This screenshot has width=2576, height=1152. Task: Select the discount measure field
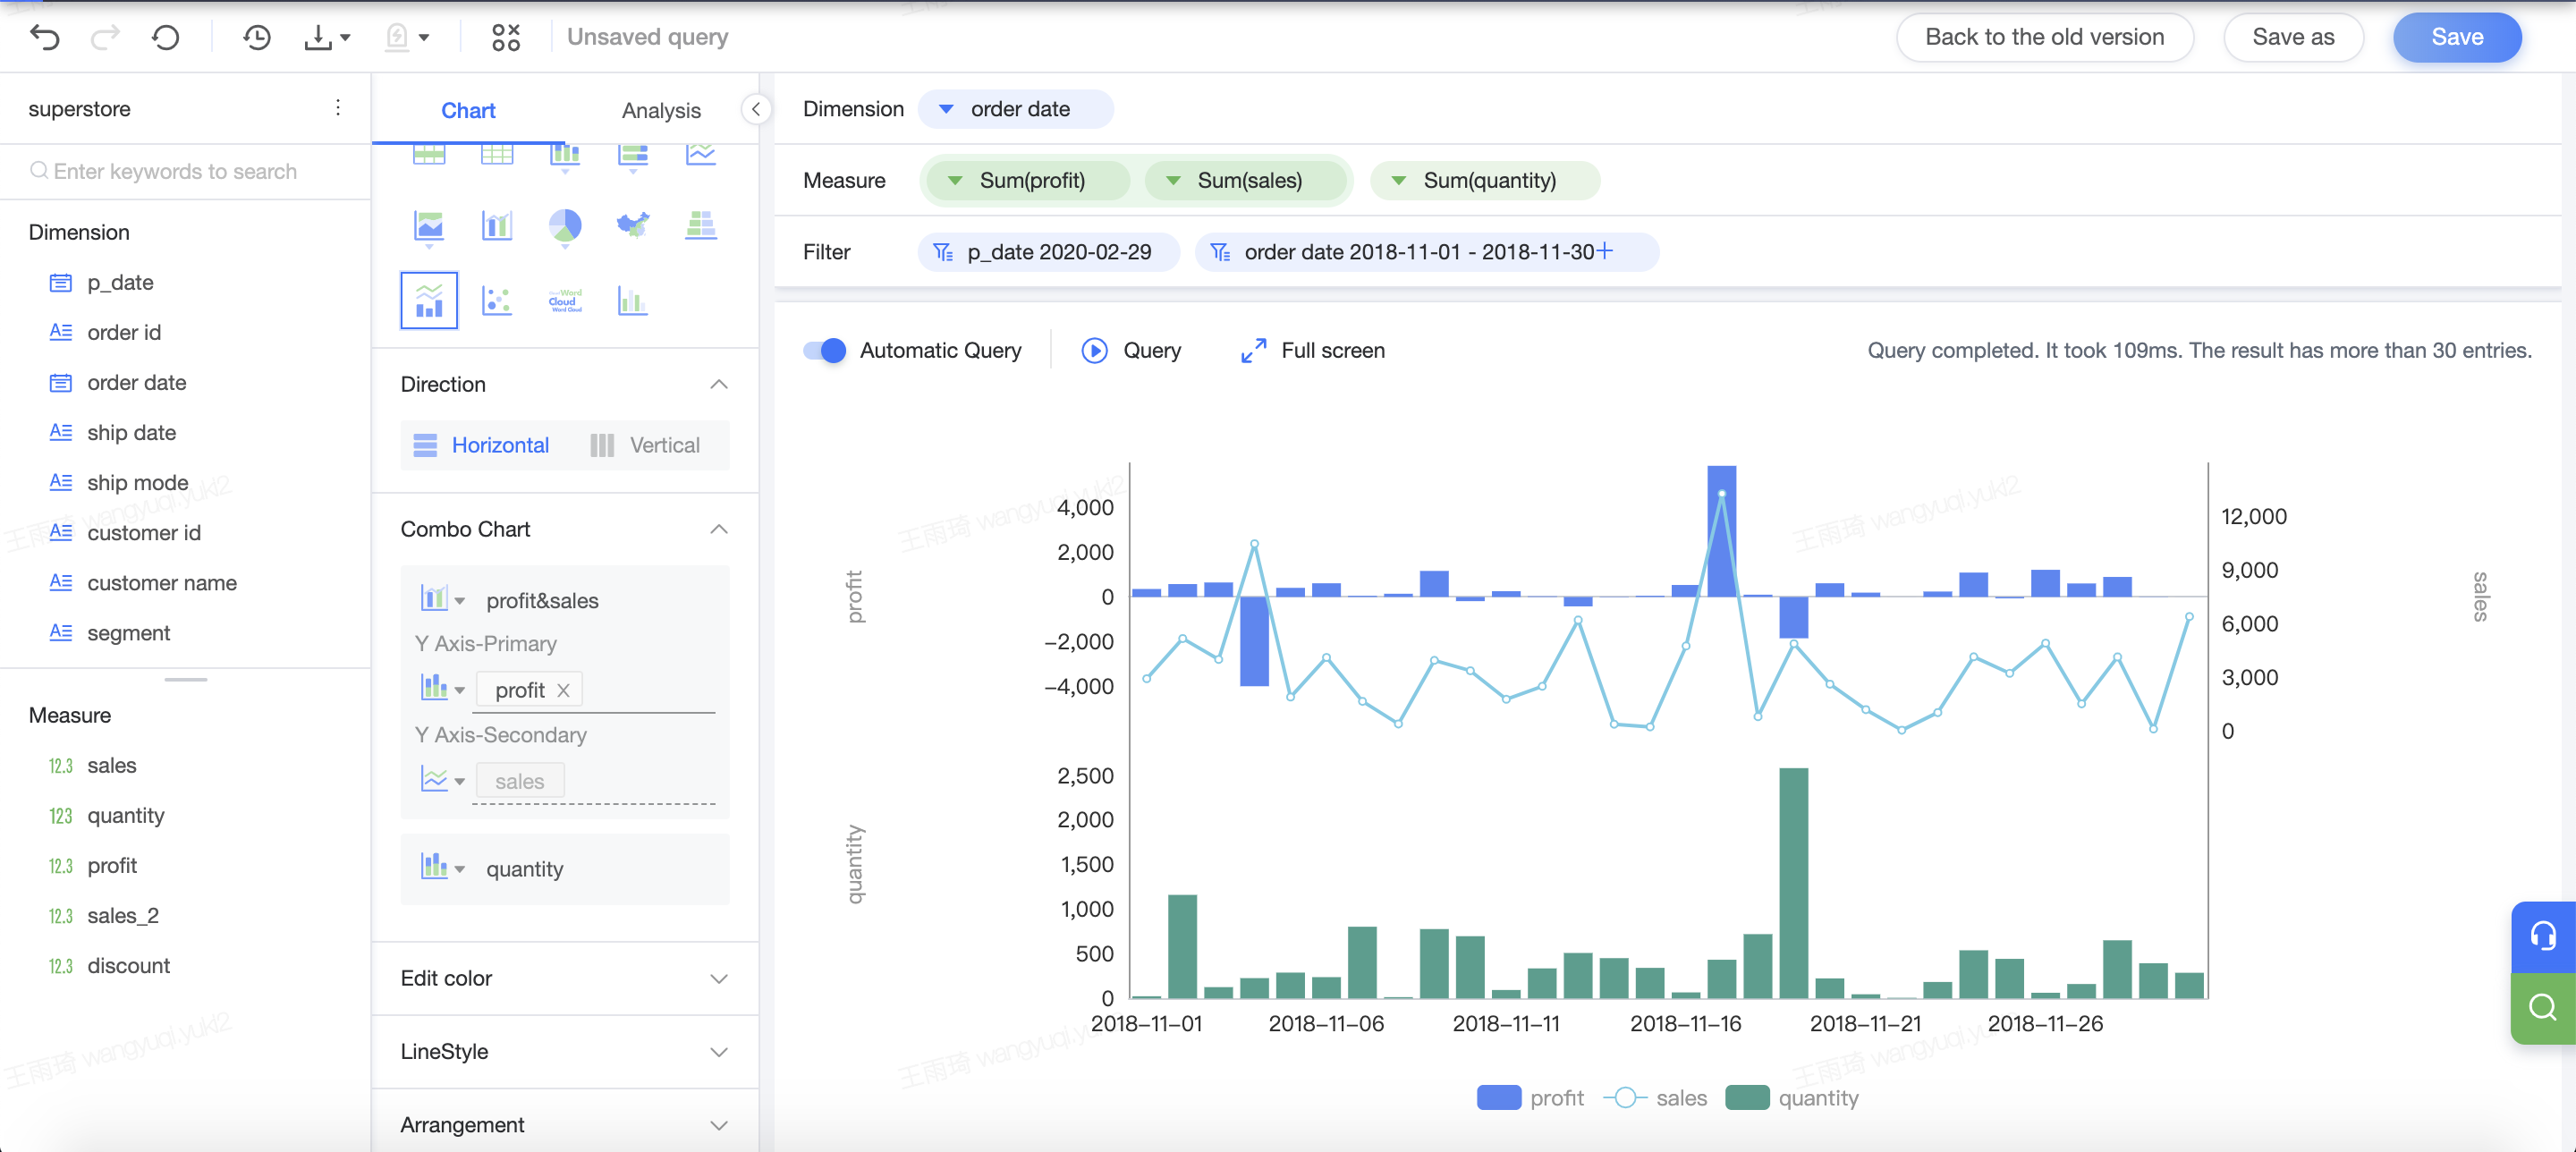pyautogui.click(x=128, y=966)
